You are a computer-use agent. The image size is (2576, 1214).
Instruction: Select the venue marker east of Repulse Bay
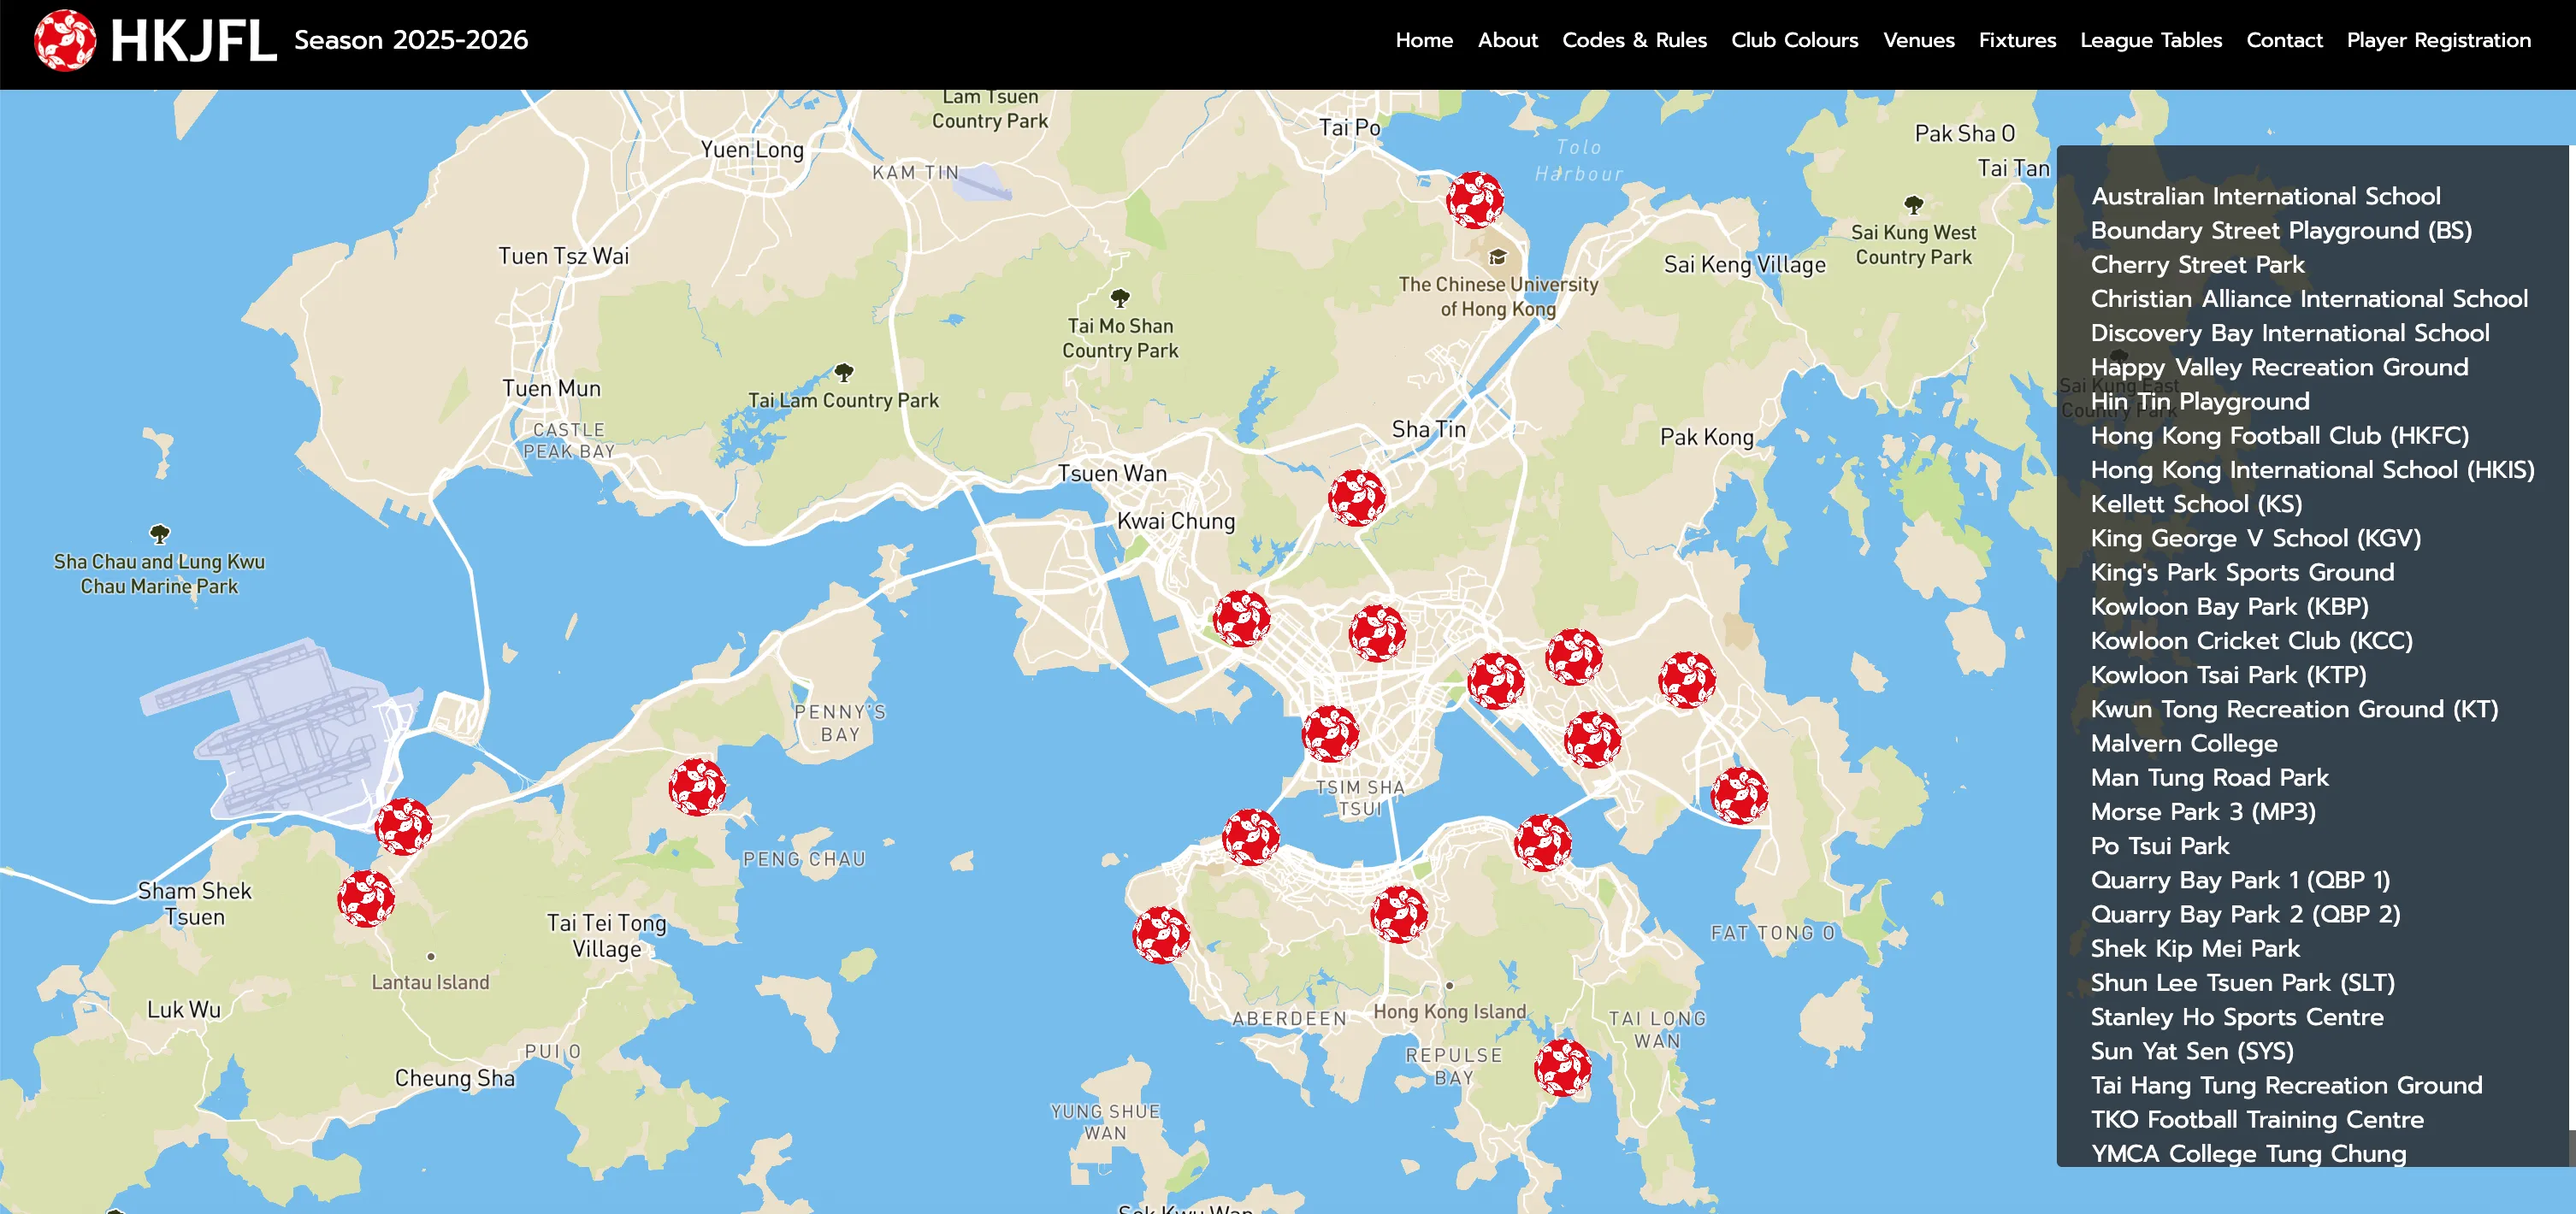tap(1563, 1068)
